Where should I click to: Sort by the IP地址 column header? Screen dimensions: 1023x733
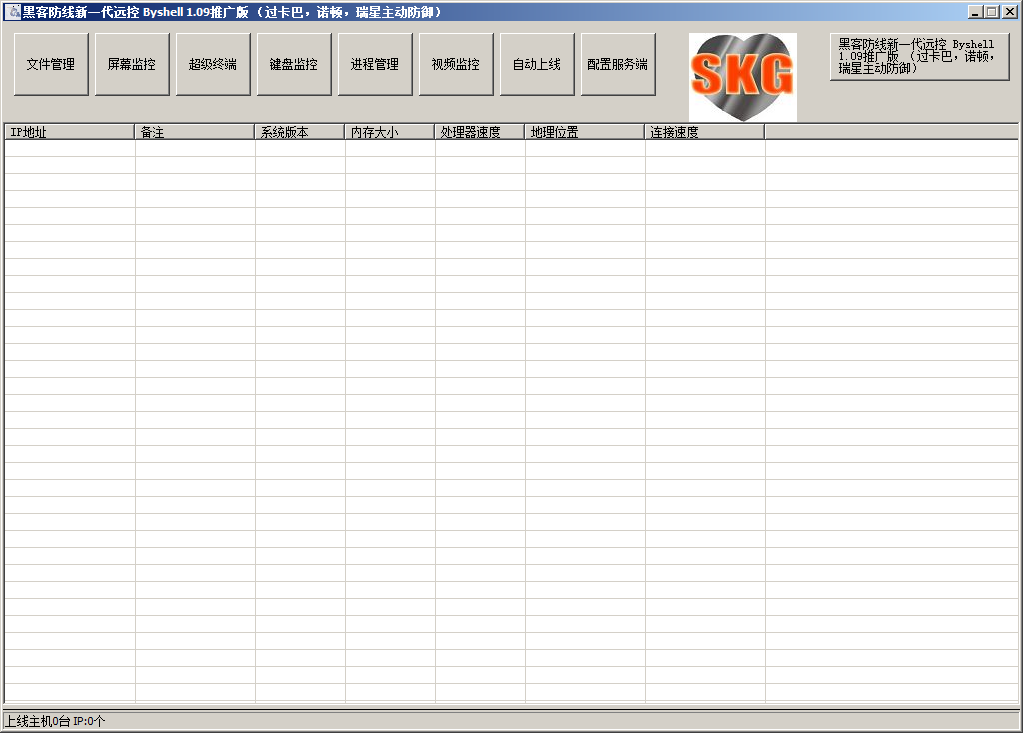click(69, 132)
